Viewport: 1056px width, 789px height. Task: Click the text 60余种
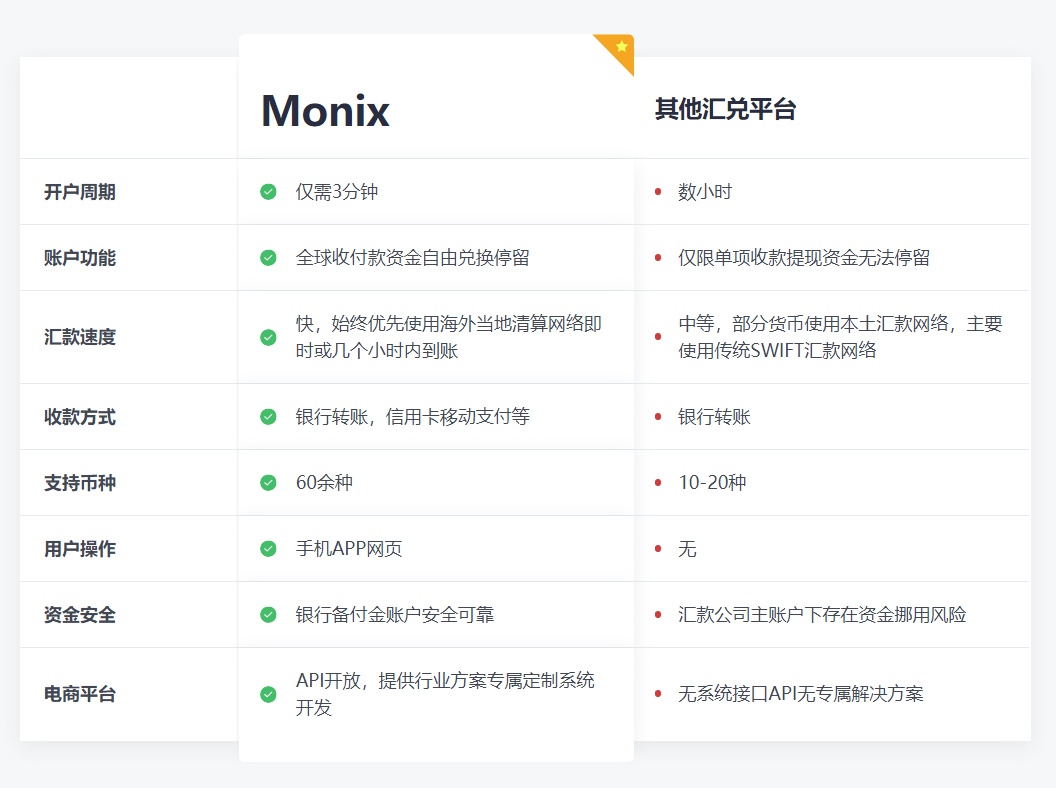coord(325,483)
